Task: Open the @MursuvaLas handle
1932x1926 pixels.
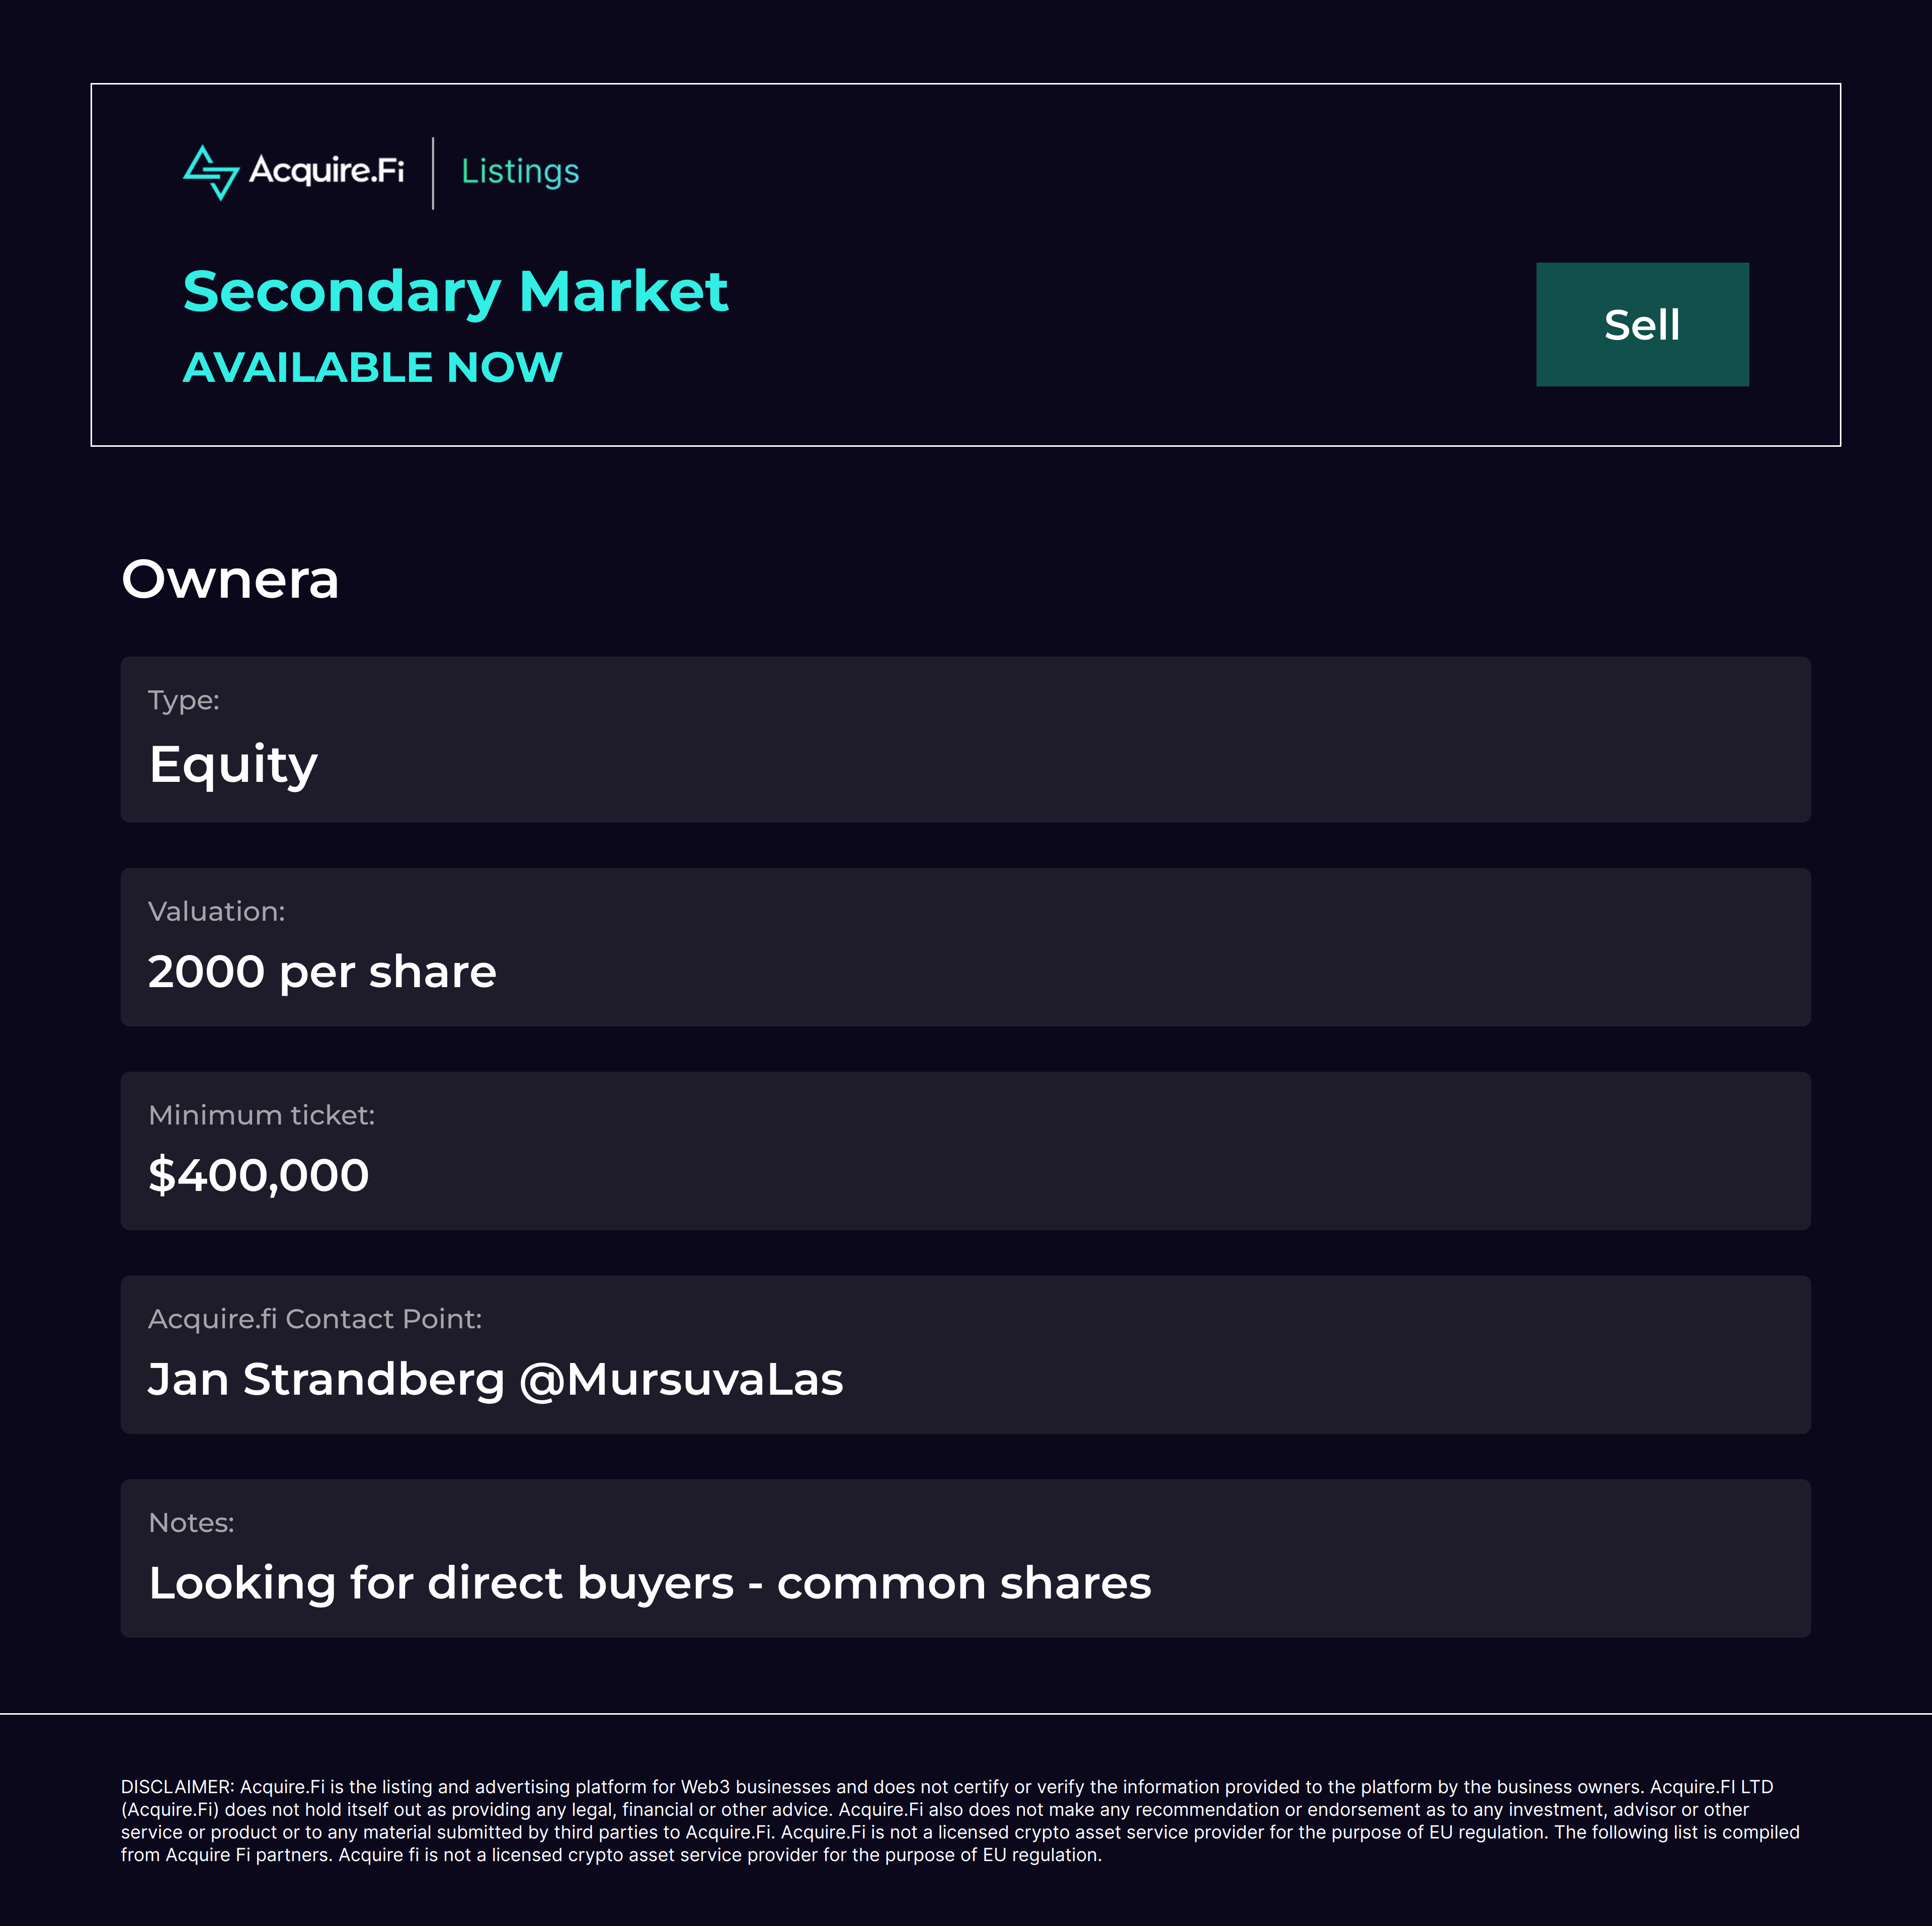Action: tap(681, 1380)
